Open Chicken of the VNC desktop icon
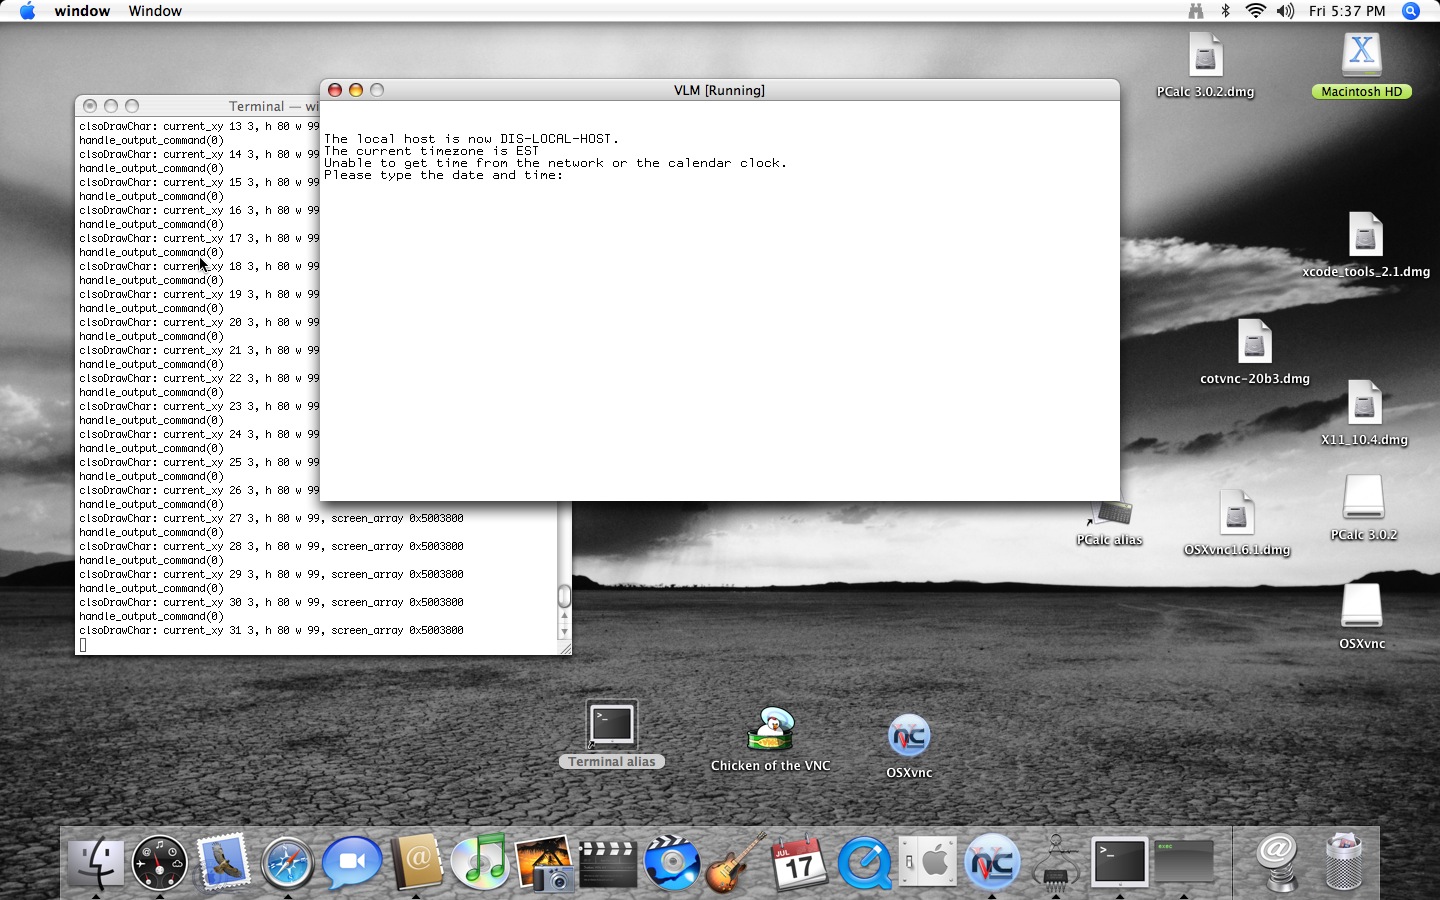This screenshot has height=900, width=1440. (770, 730)
